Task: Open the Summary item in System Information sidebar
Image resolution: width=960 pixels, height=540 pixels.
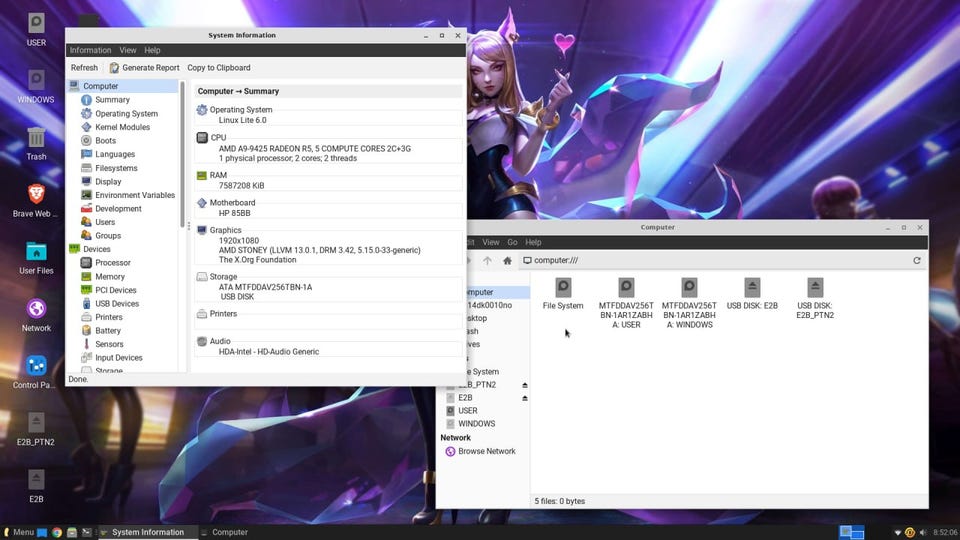Action: point(112,100)
